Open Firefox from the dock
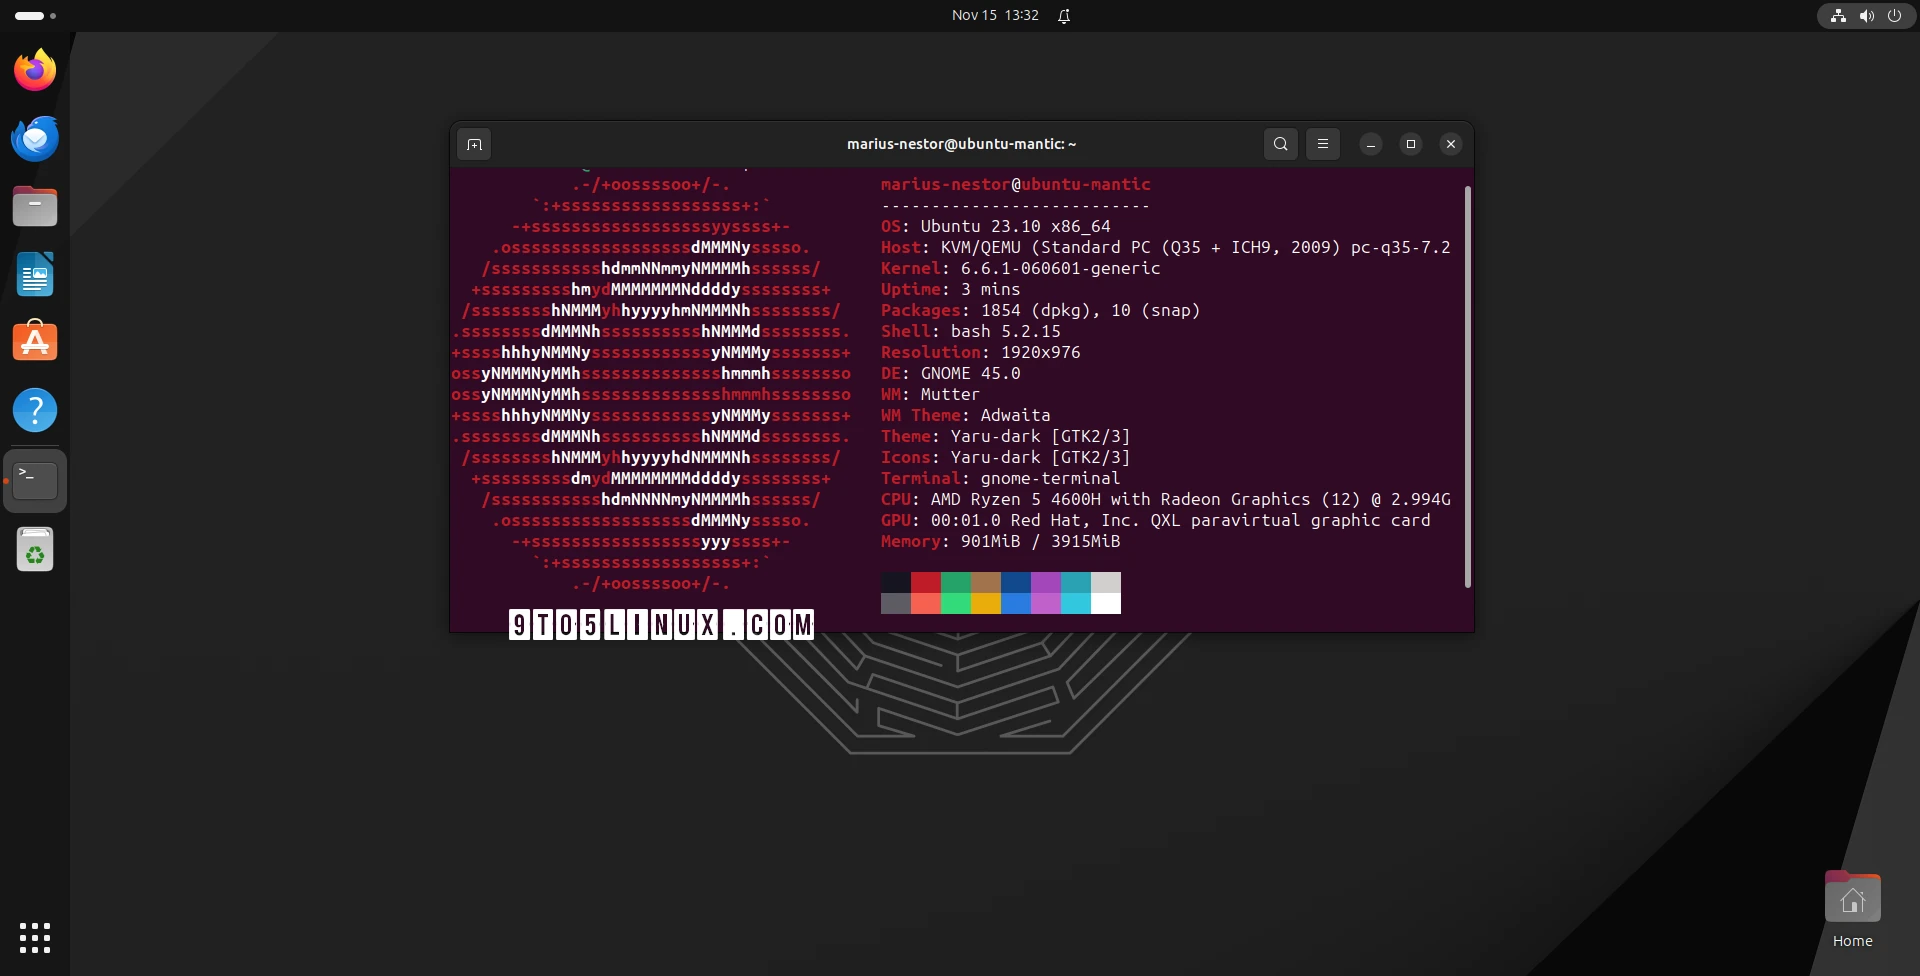1920x976 pixels. click(35, 69)
